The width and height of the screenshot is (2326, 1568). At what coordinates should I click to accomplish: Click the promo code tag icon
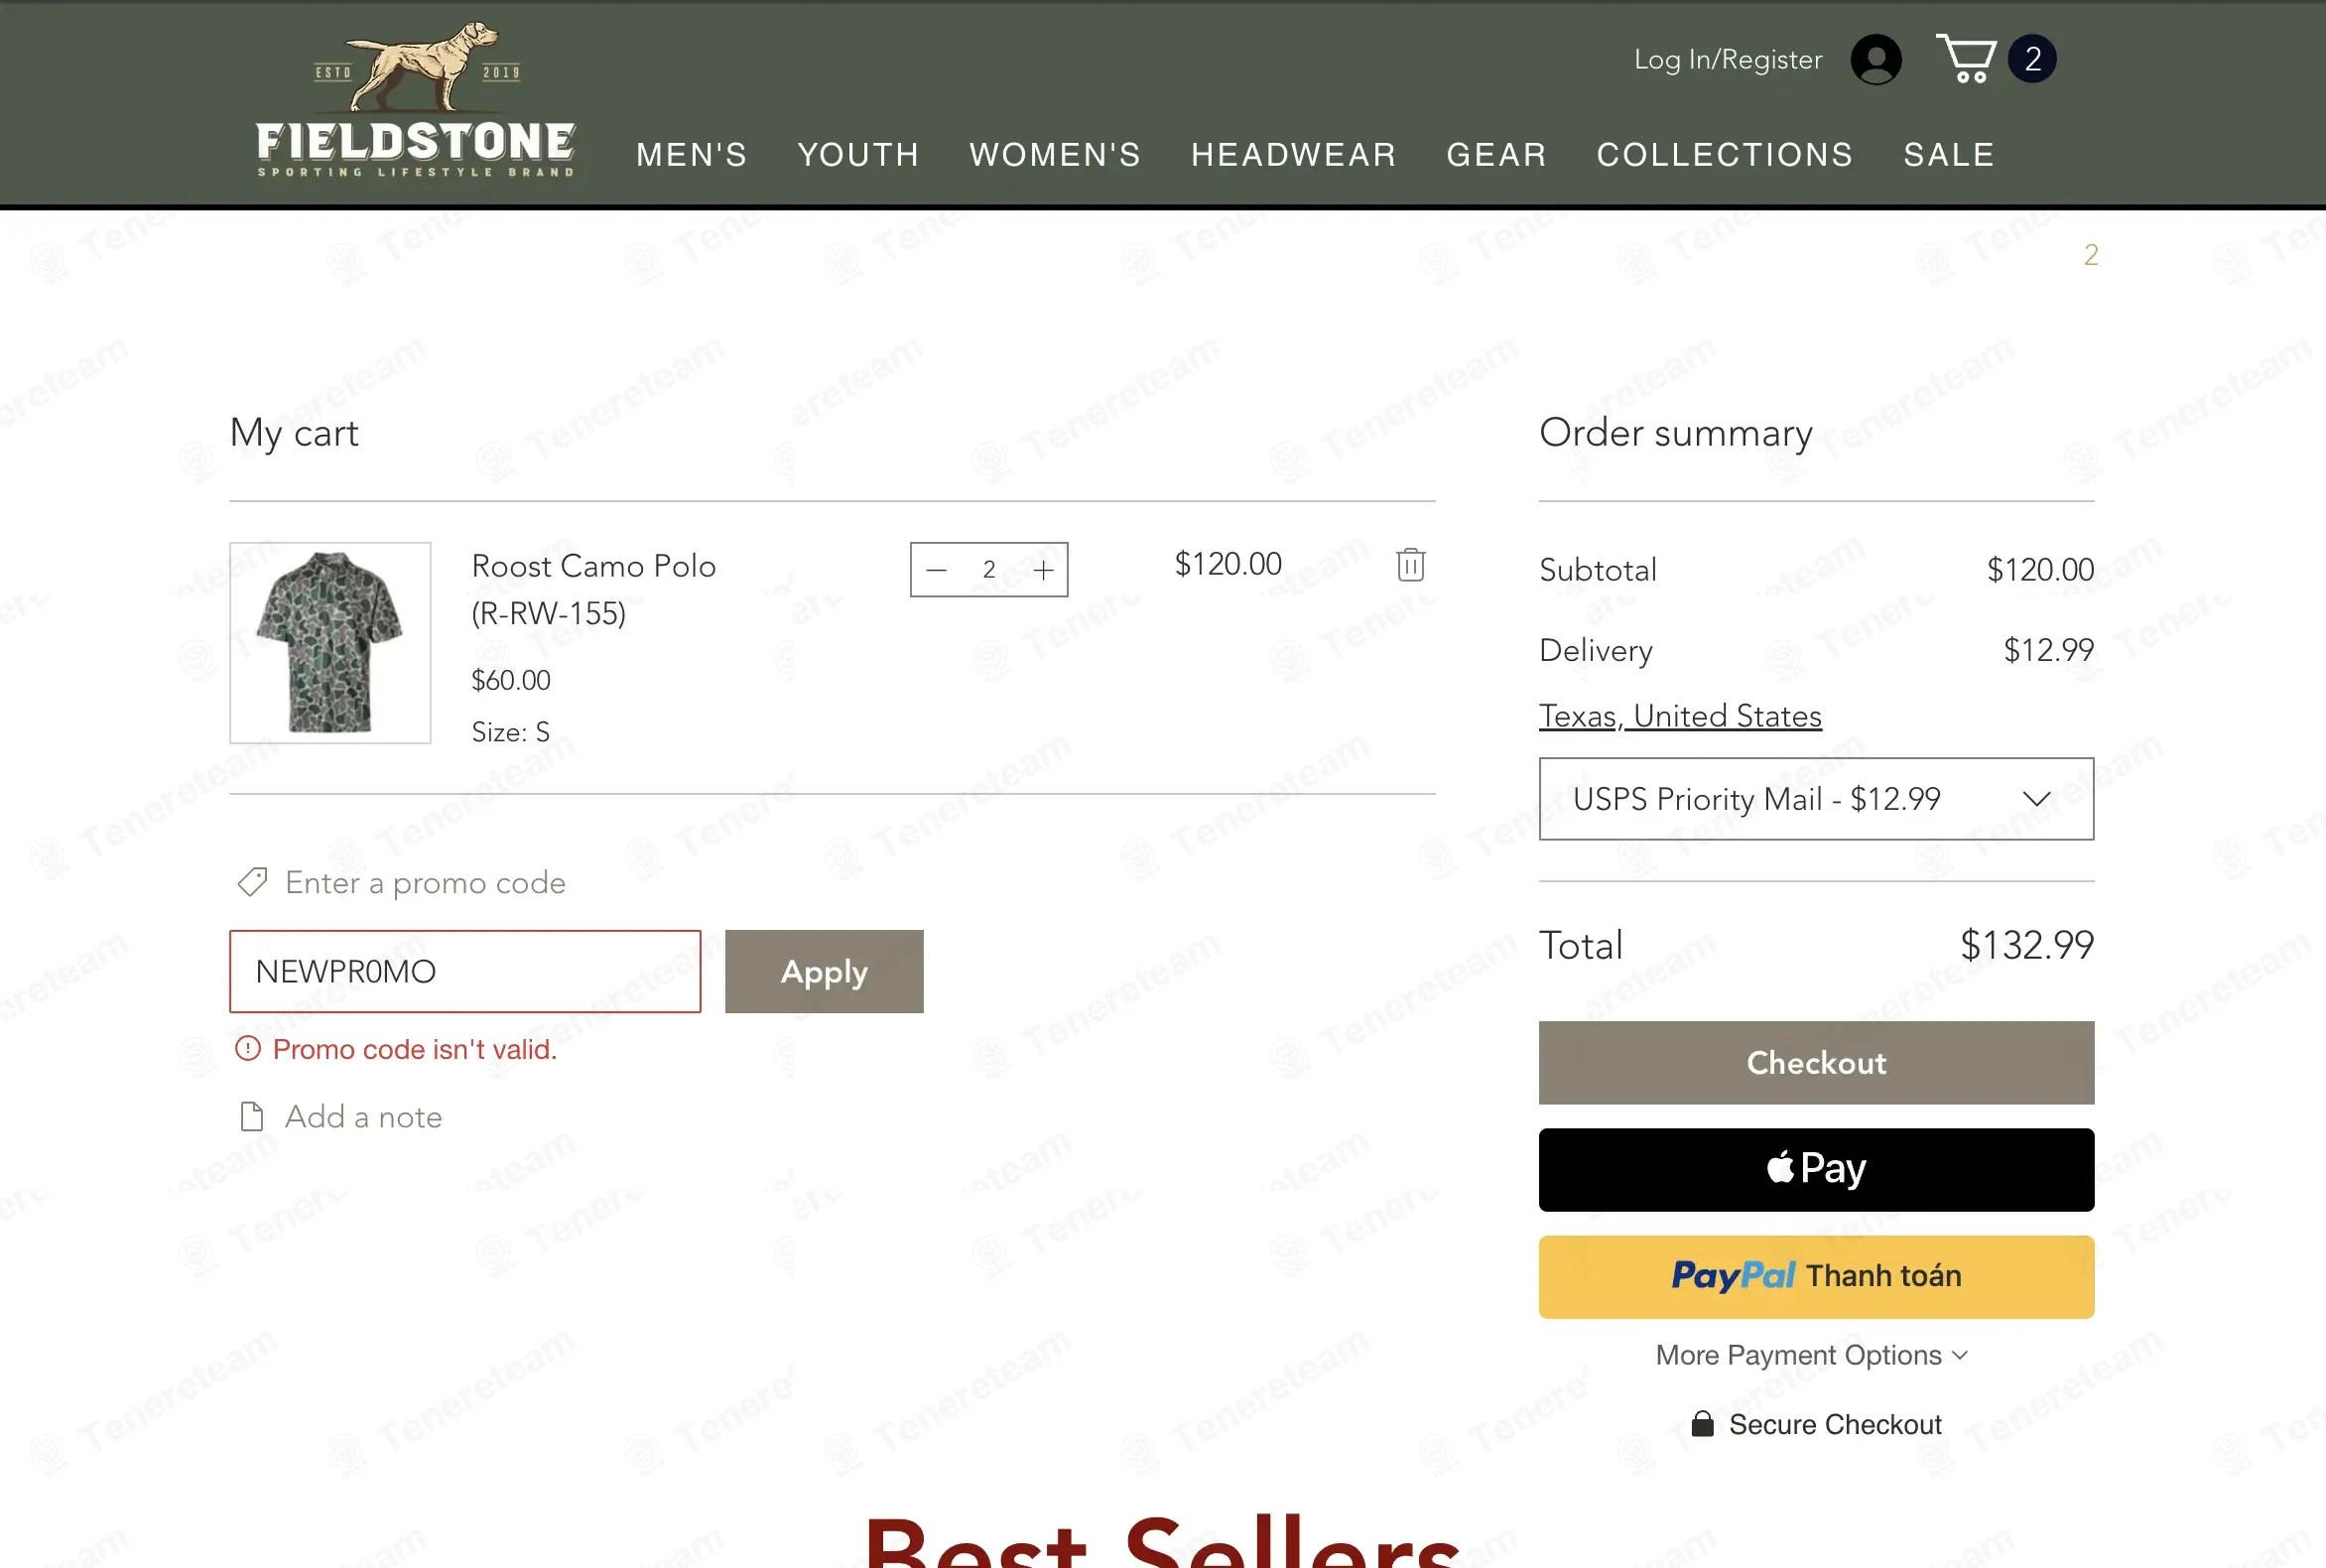252,882
